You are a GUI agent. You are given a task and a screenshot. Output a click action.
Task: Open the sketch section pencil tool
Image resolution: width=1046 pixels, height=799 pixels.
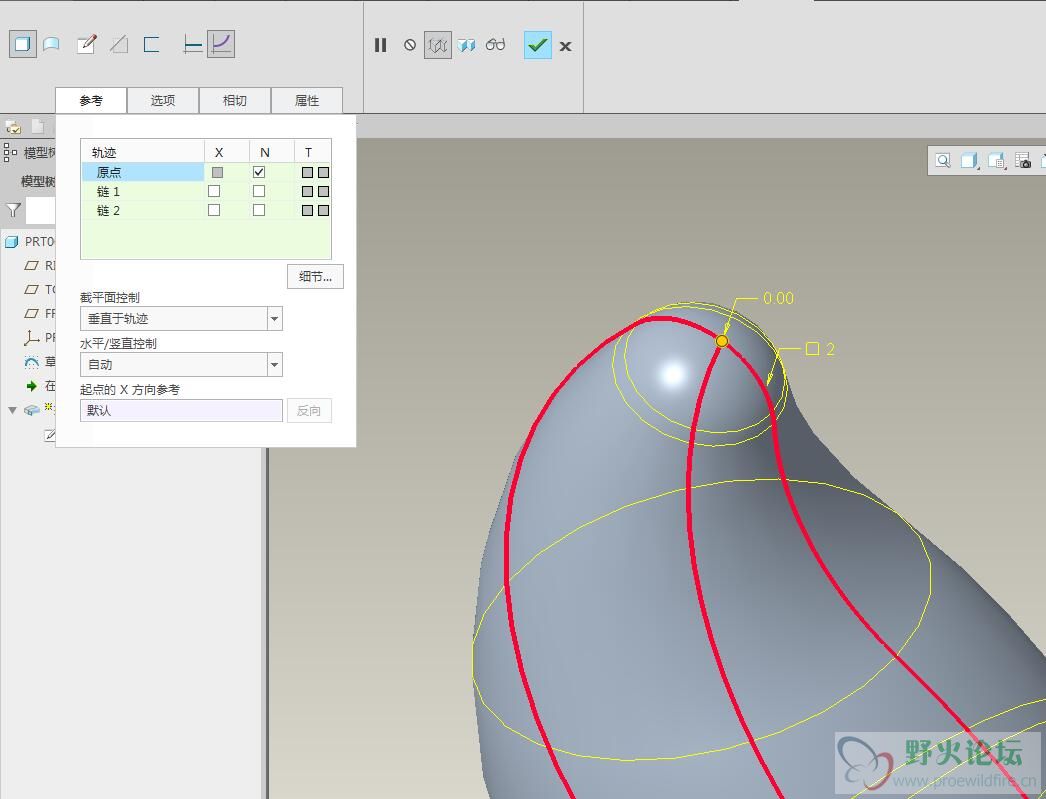tap(87, 44)
